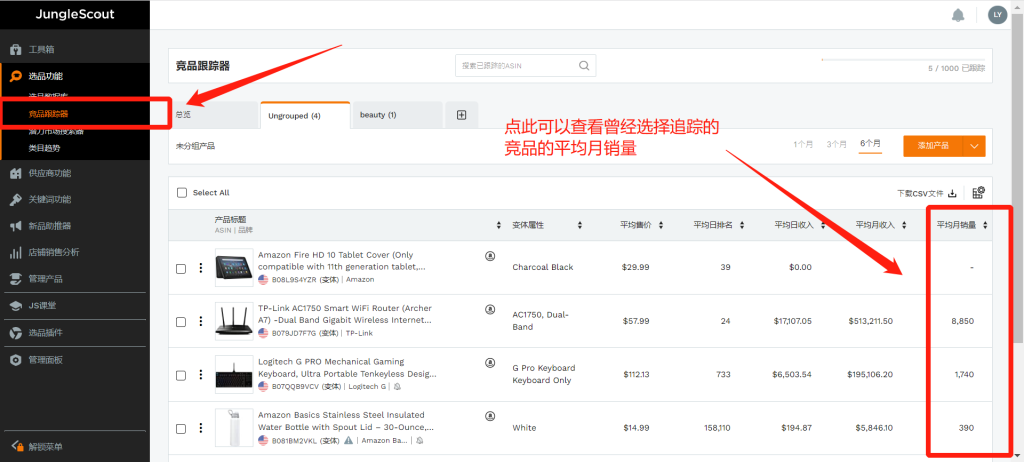
Task: Open Logitech G PRO Mechanical Gaming title
Action: point(347,368)
